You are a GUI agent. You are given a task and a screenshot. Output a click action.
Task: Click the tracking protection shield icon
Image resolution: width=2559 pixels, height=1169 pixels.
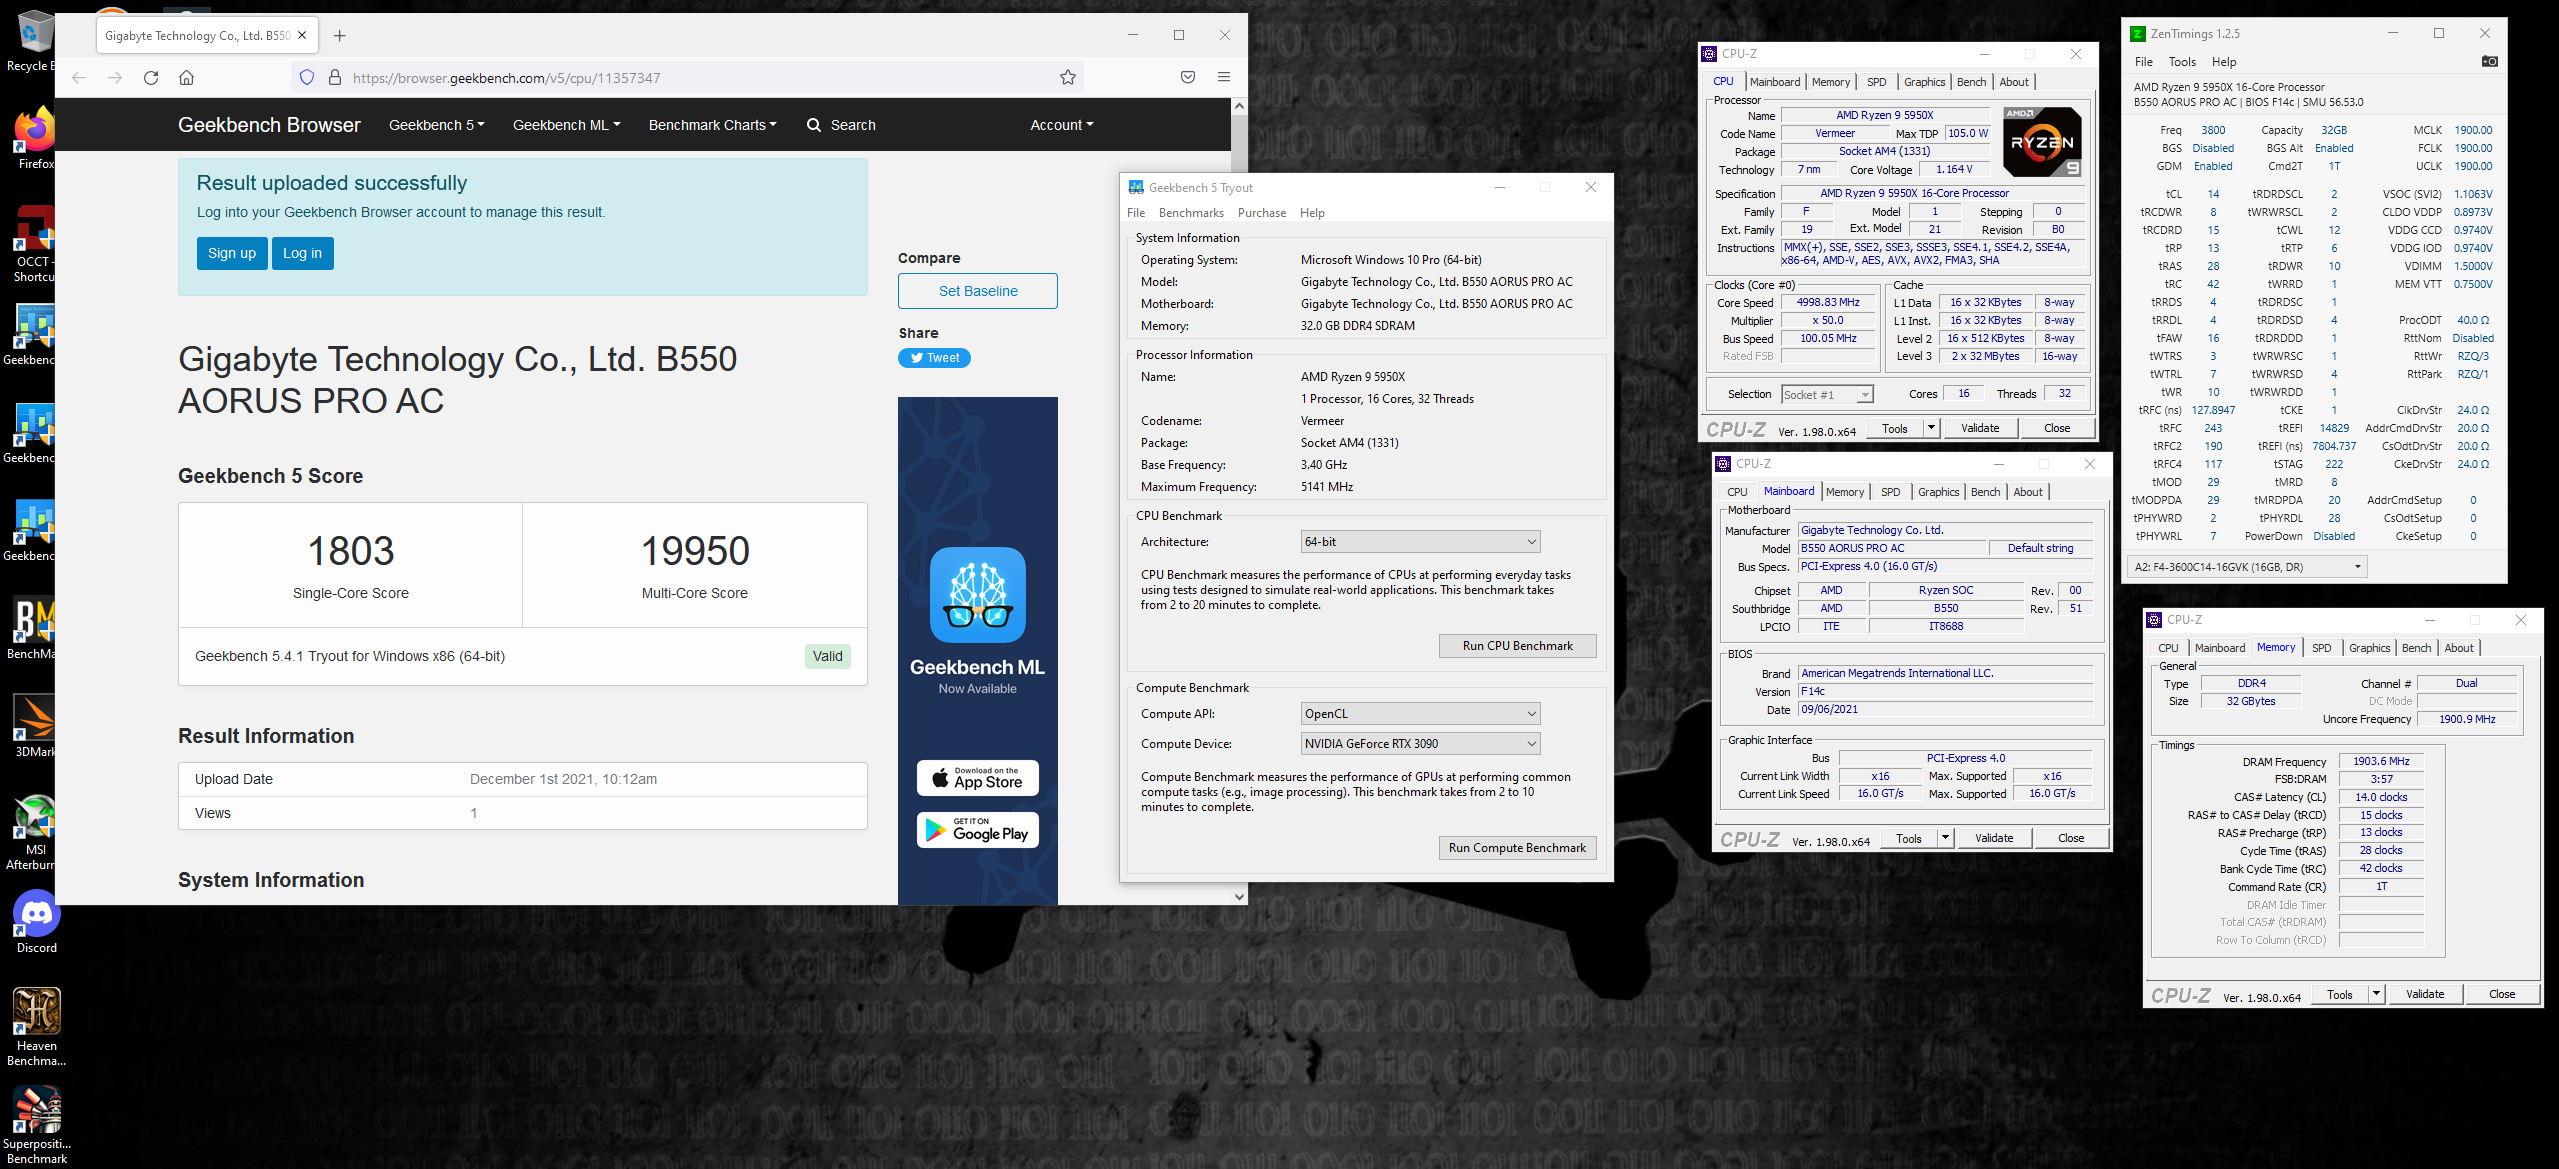click(307, 78)
